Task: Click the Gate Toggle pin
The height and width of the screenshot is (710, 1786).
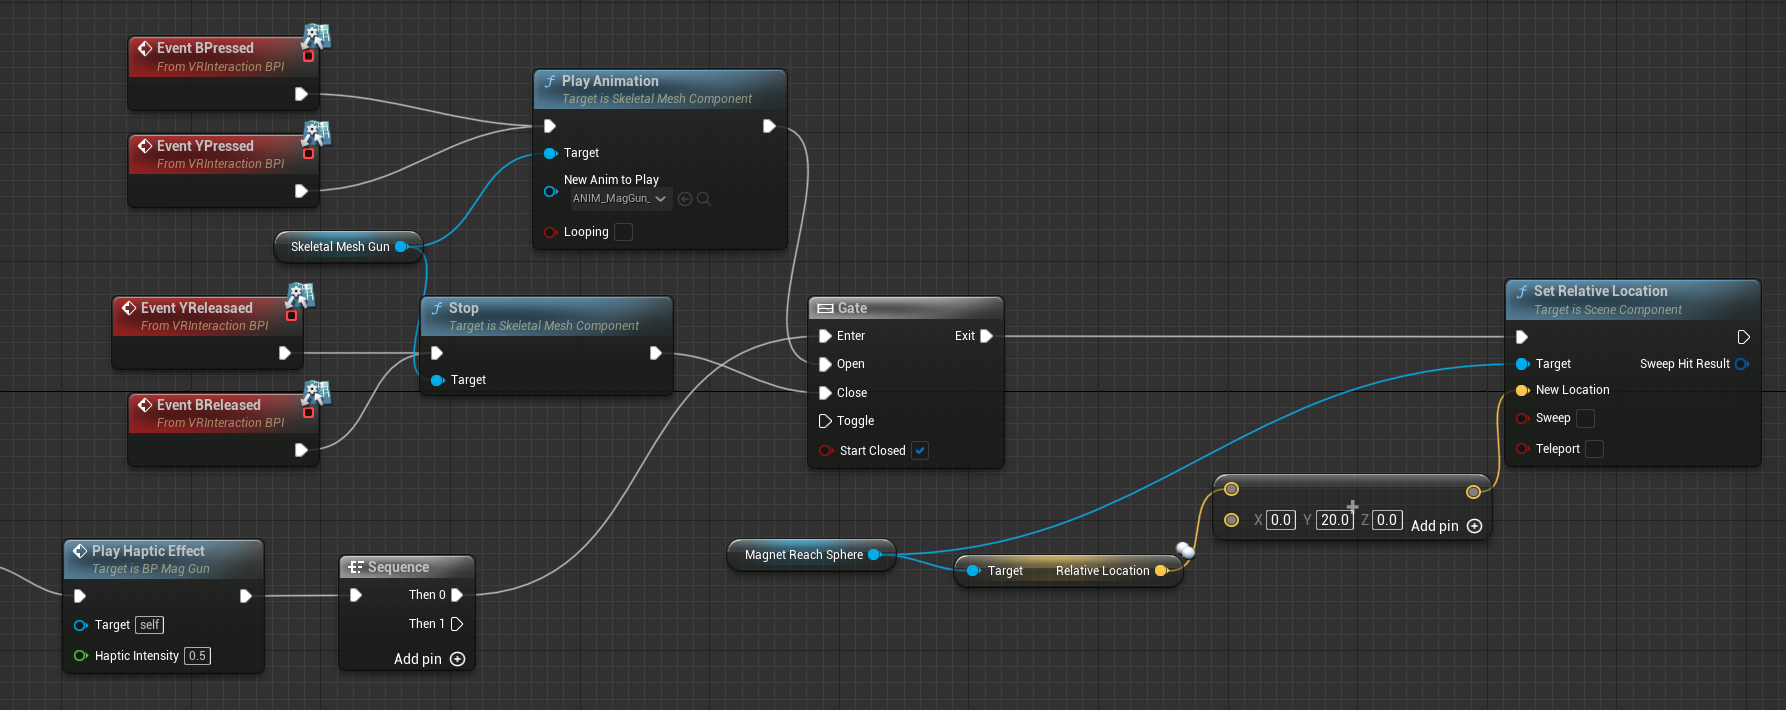Action: click(x=825, y=421)
